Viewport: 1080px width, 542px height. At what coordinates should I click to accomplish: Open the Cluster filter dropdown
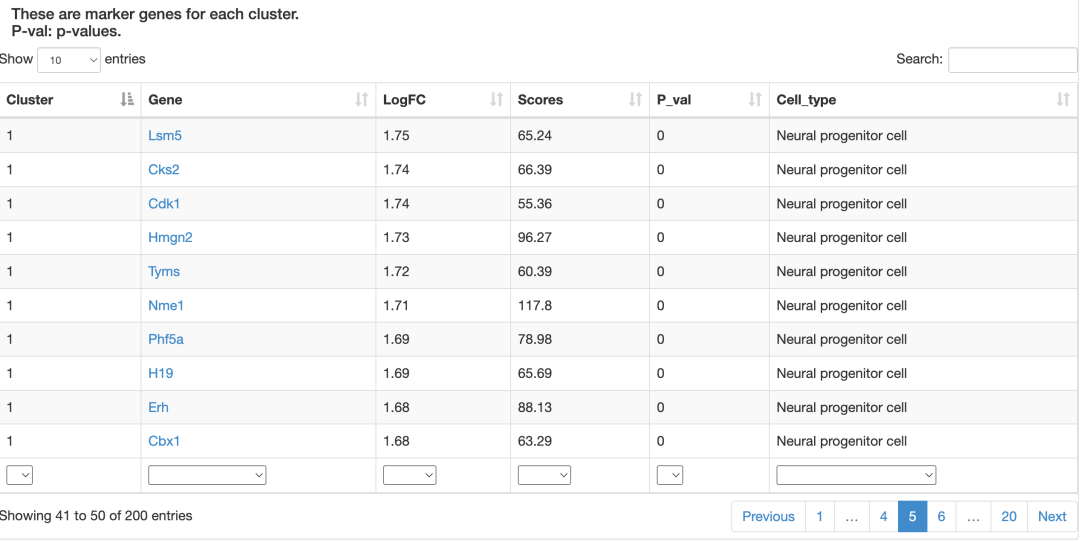19,475
